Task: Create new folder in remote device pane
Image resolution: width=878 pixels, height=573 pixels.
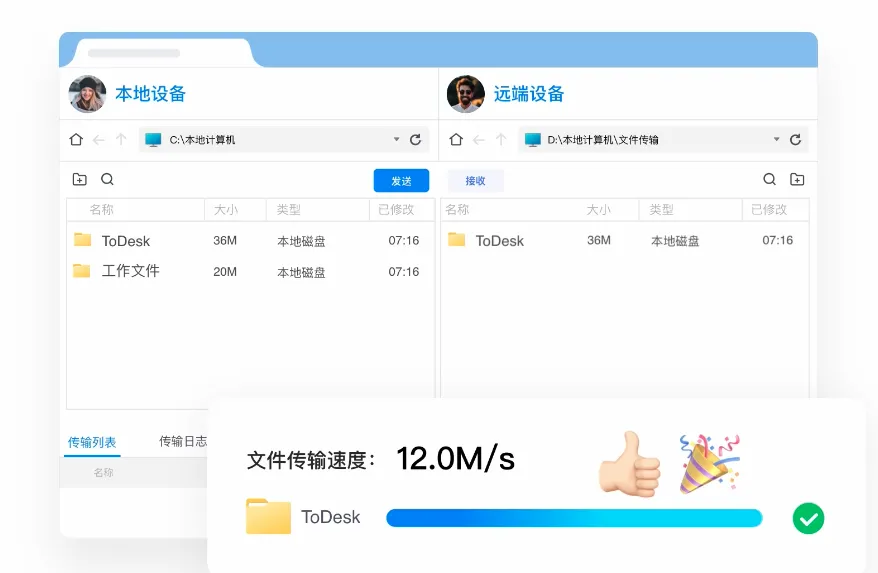Action: point(797,179)
